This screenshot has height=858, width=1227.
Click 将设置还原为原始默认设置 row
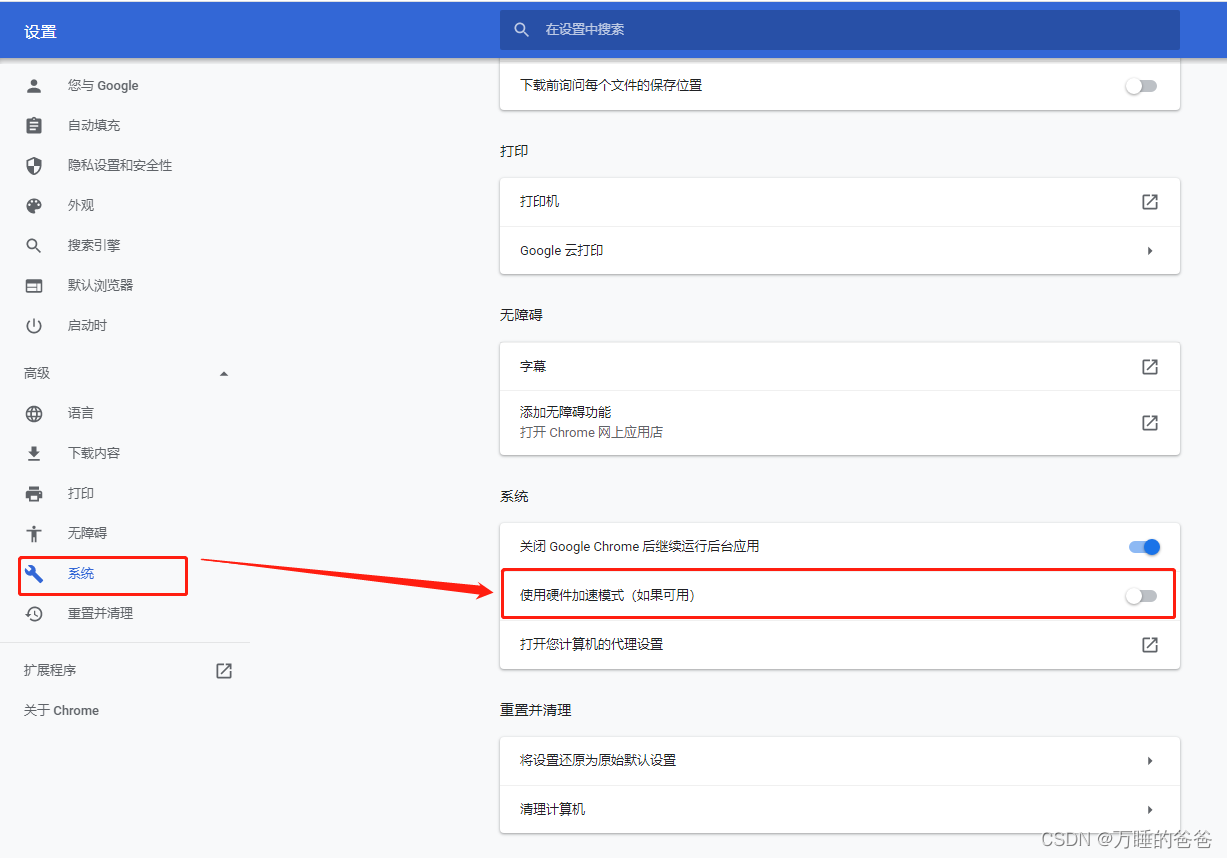(840, 761)
